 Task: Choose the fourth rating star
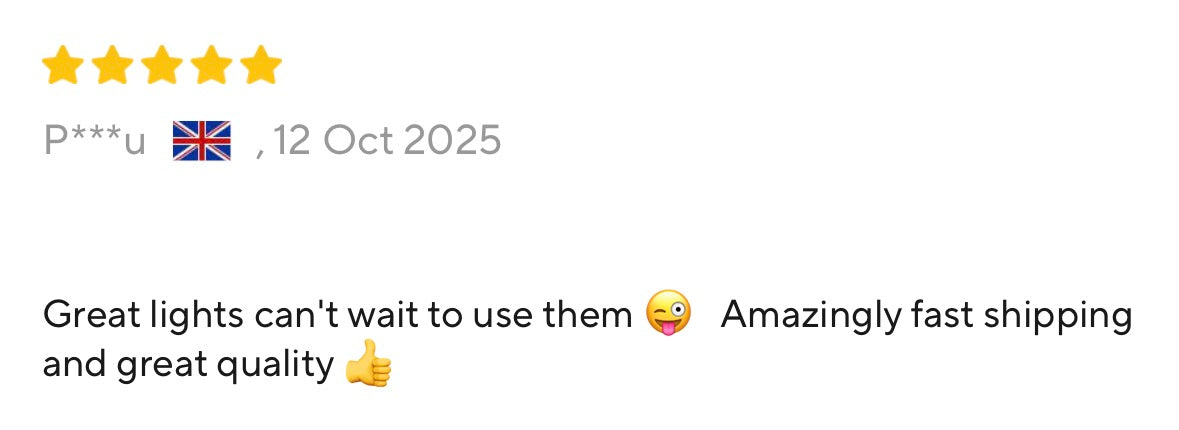[x=211, y=65]
